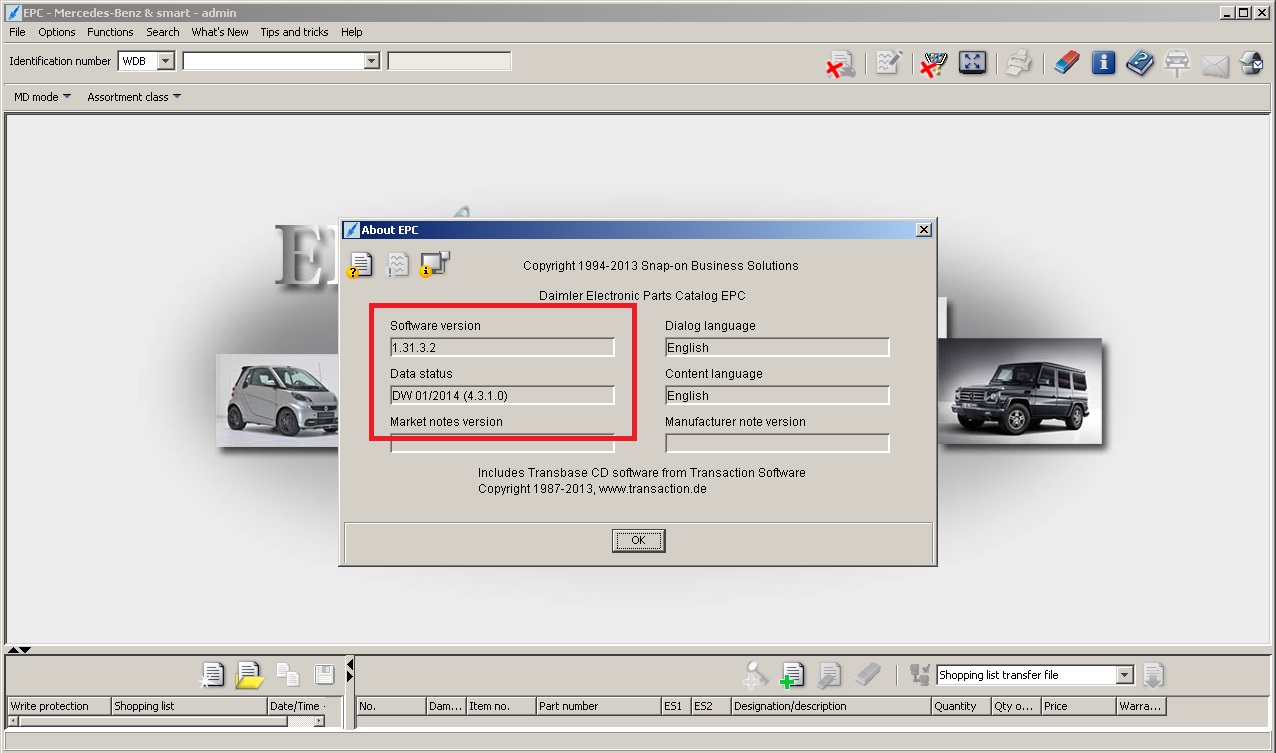Click the Quantity column header

[960, 706]
